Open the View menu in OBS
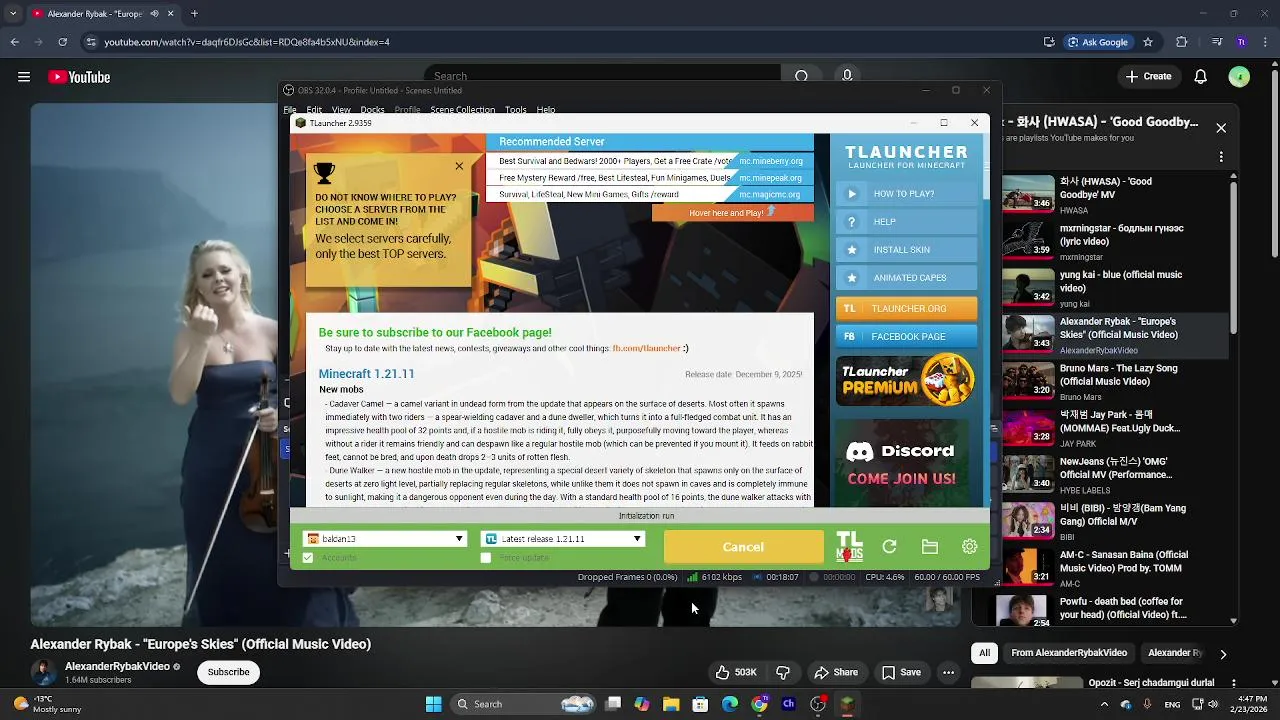This screenshot has width=1280, height=720. point(341,110)
